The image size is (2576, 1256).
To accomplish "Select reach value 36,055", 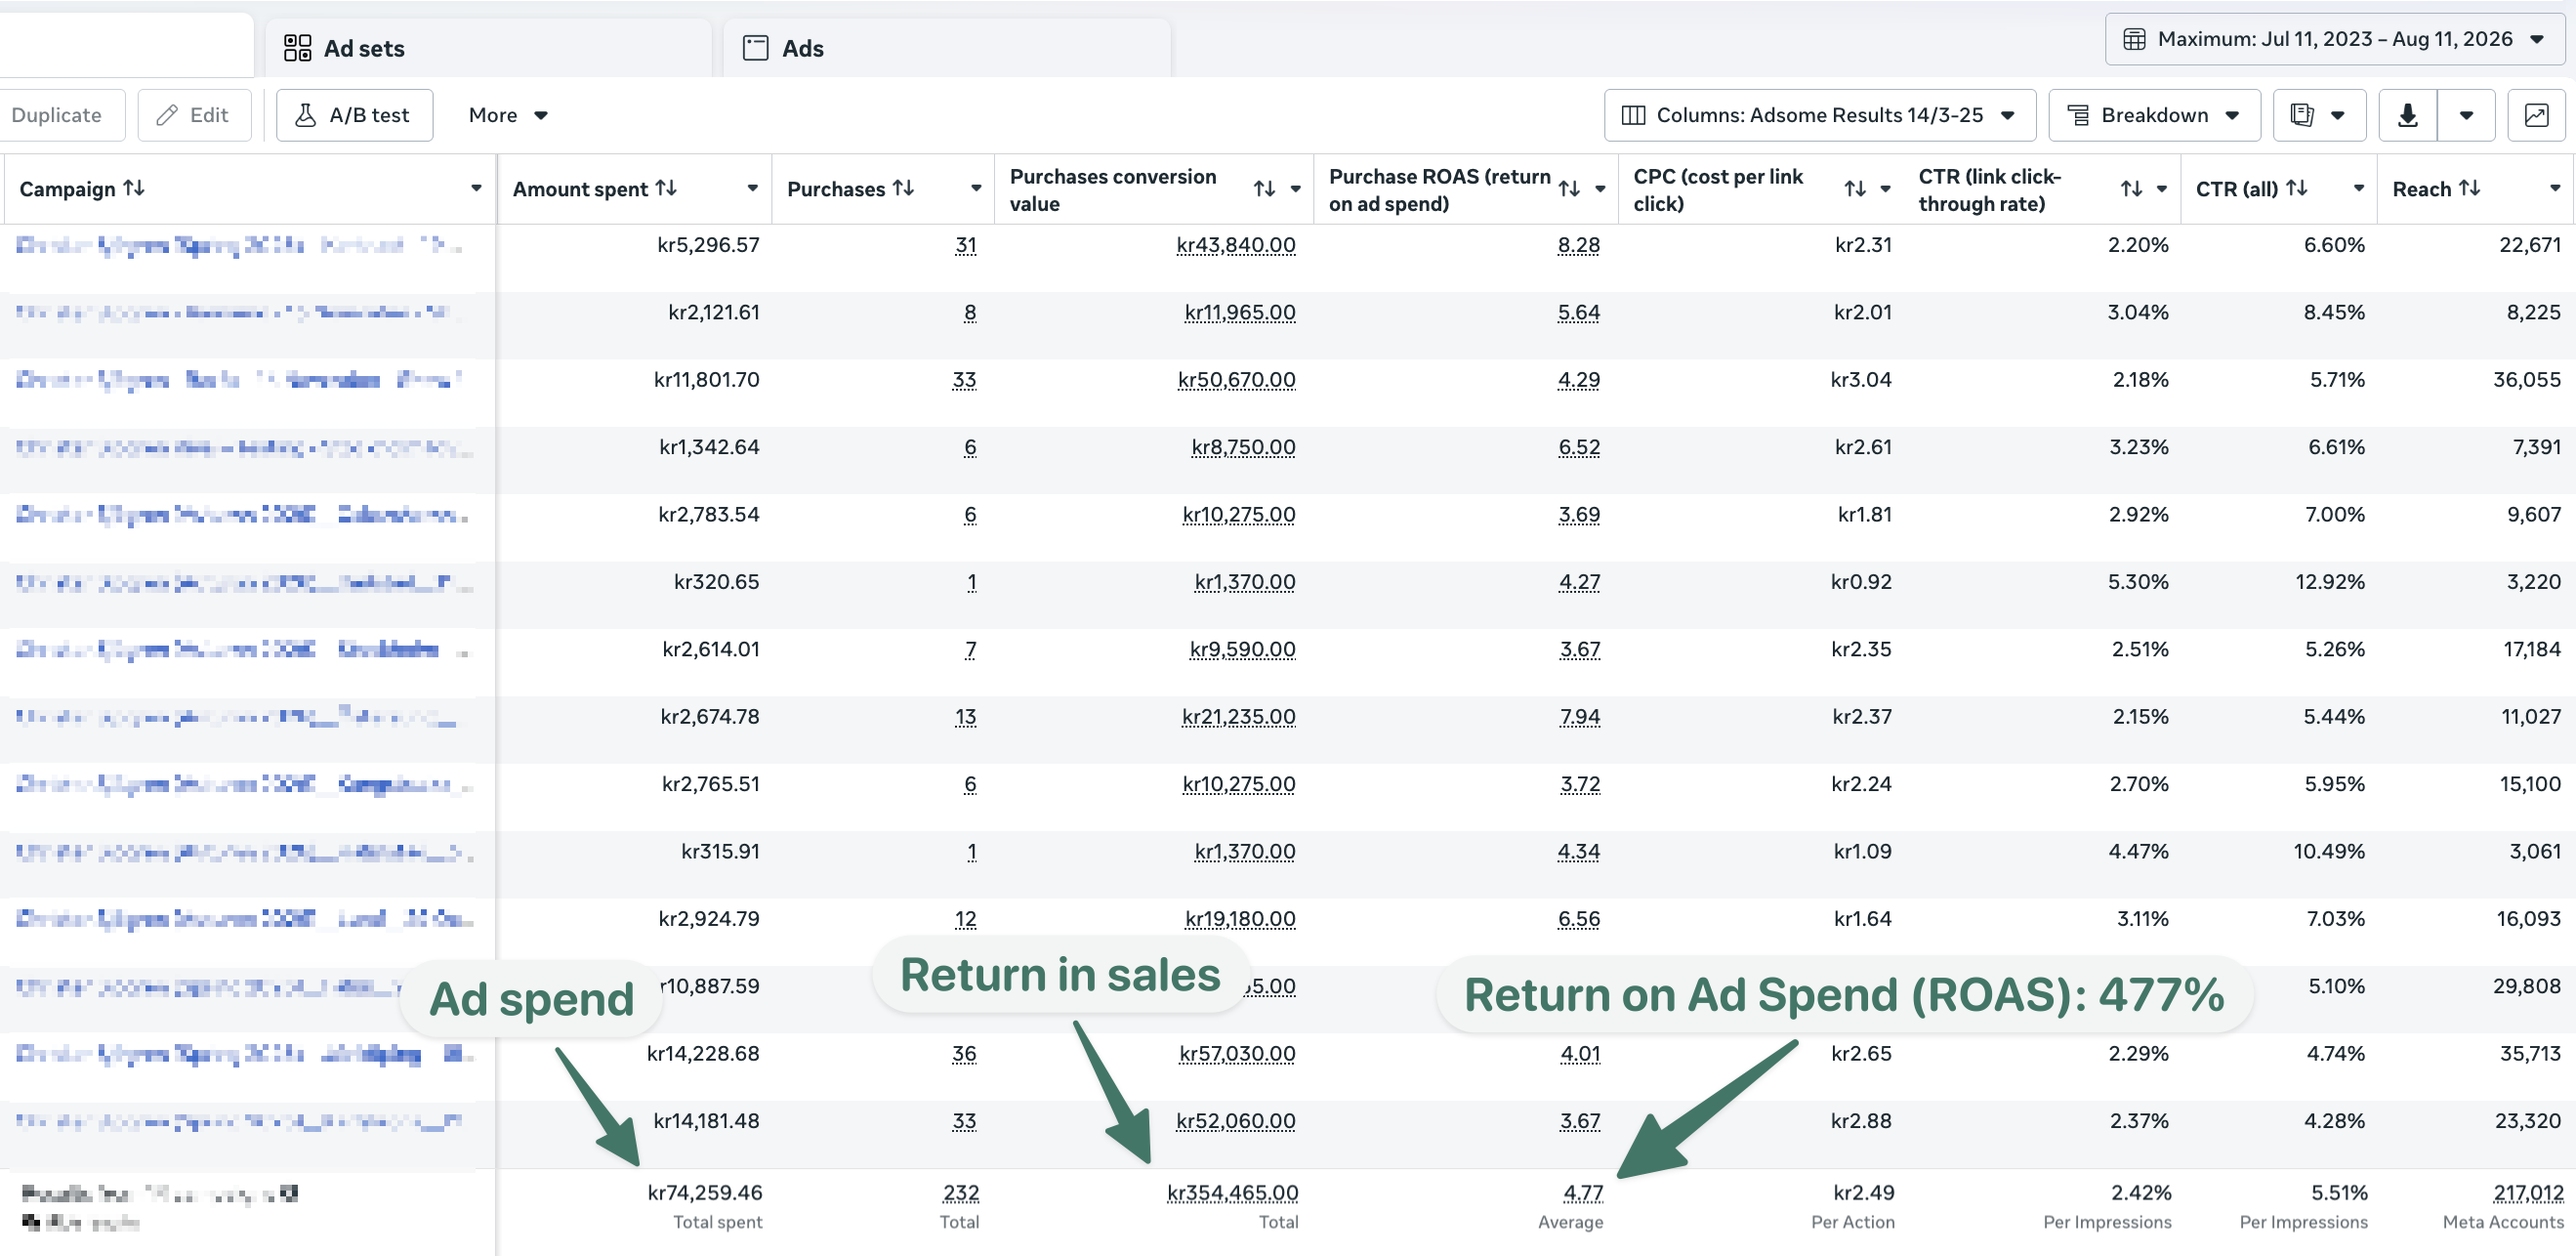I will 2526,380.
